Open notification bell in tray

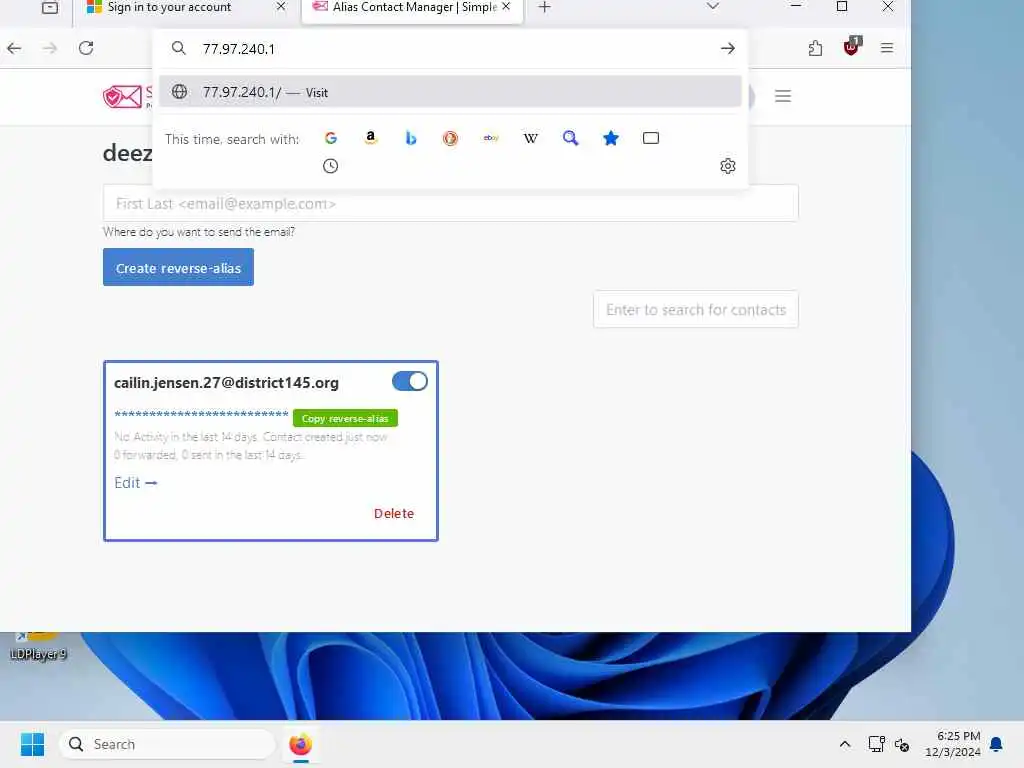coord(996,744)
